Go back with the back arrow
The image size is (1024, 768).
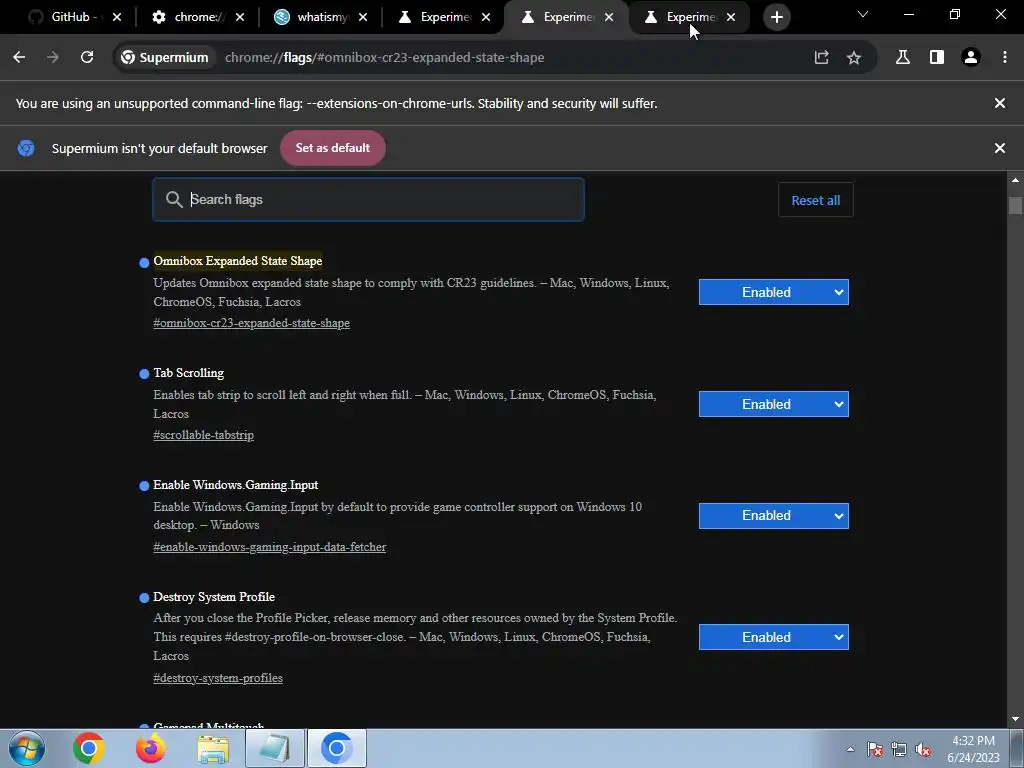click(x=19, y=57)
